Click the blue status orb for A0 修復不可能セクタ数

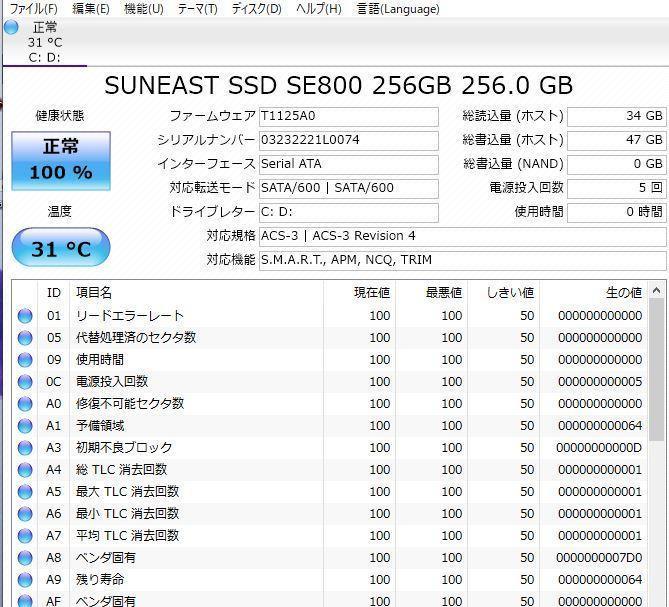click(x=25, y=404)
